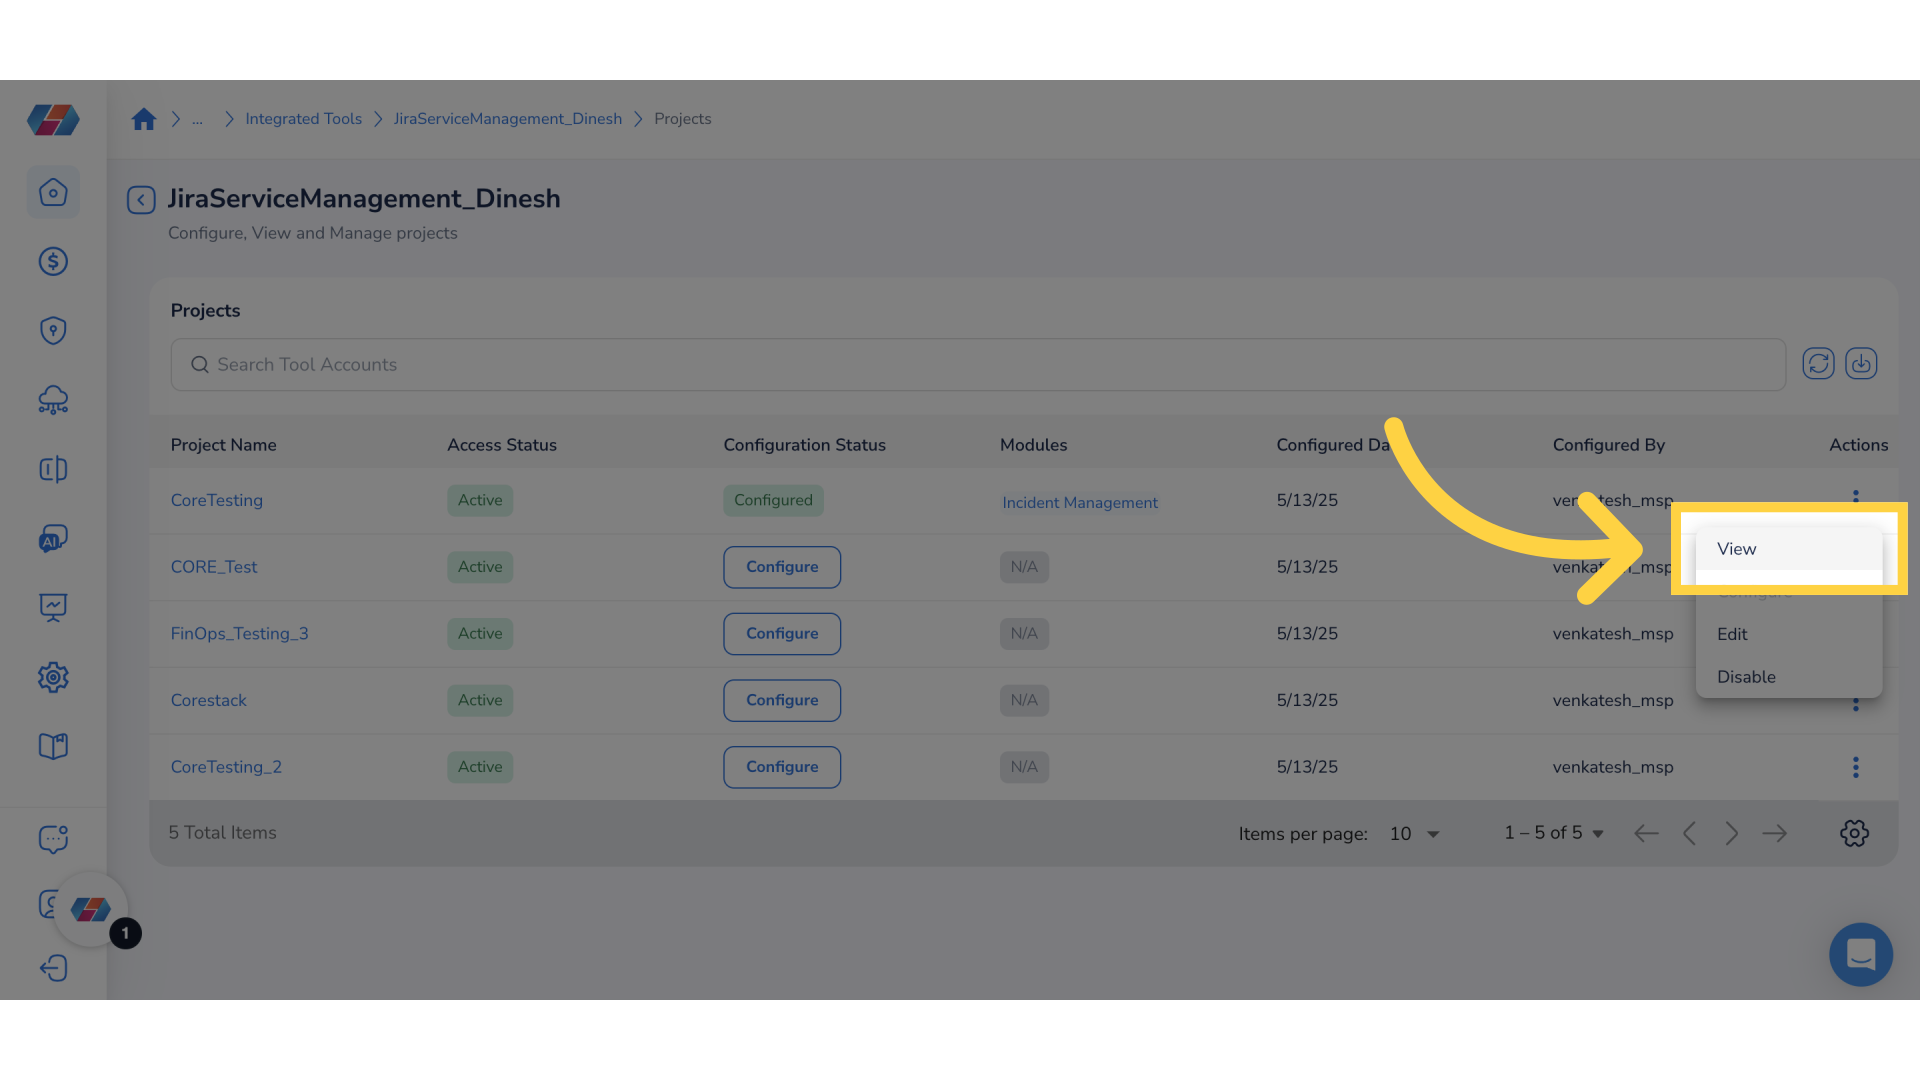
Task: Click the Configured status badge for CoreTesting
Action: [x=773, y=500]
